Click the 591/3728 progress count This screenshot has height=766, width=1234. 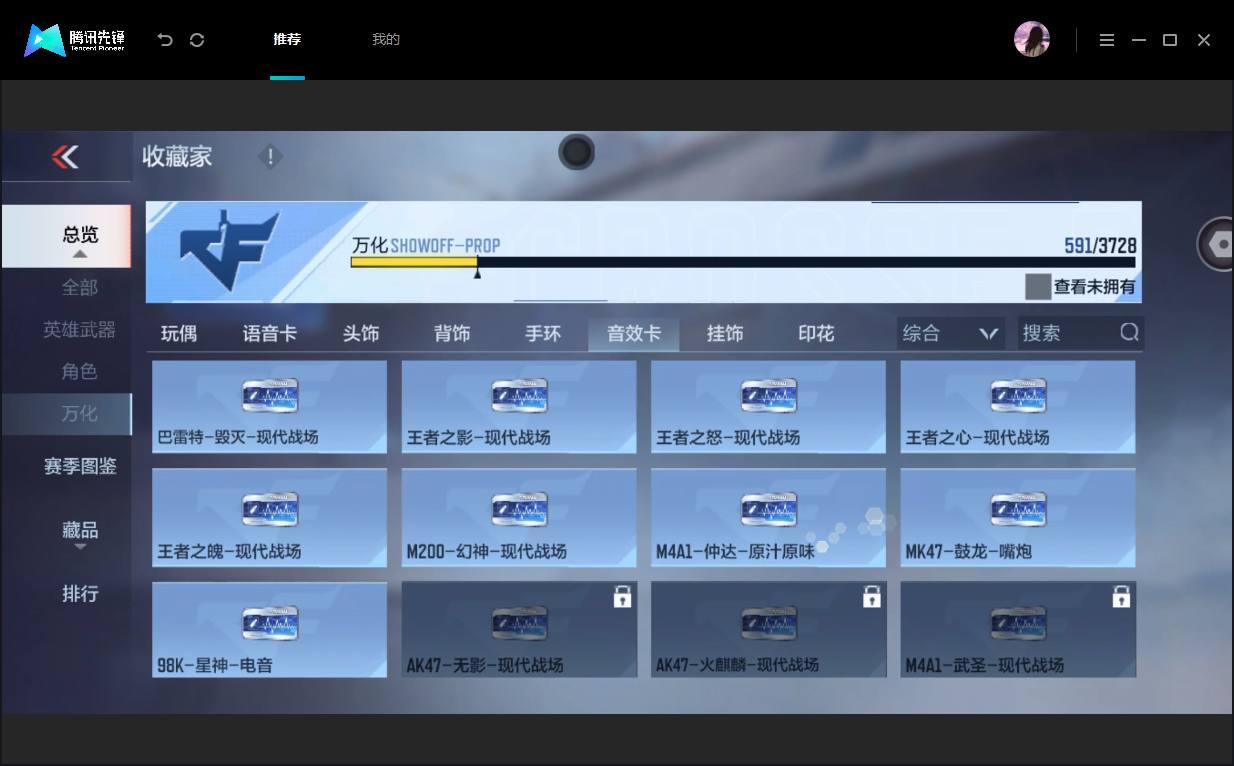[1100, 245]
